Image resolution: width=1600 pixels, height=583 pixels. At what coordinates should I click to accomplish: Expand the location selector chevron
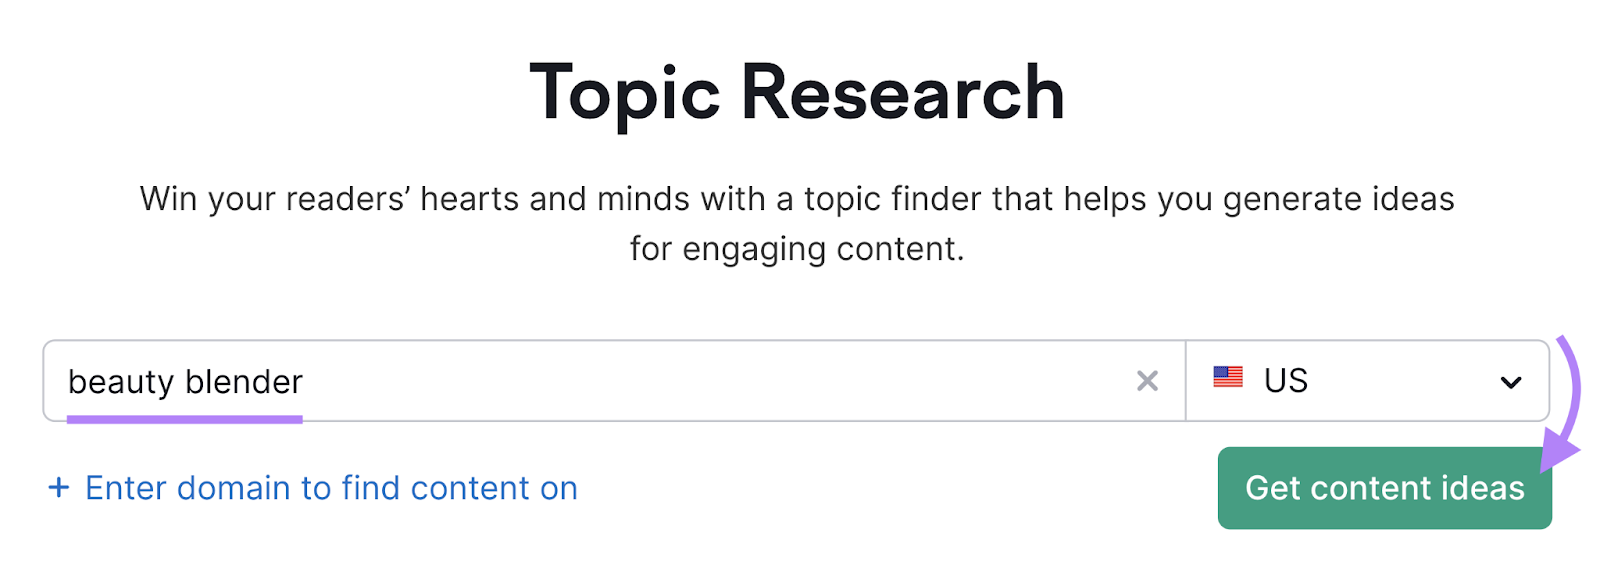click(x=1512, y=380)
